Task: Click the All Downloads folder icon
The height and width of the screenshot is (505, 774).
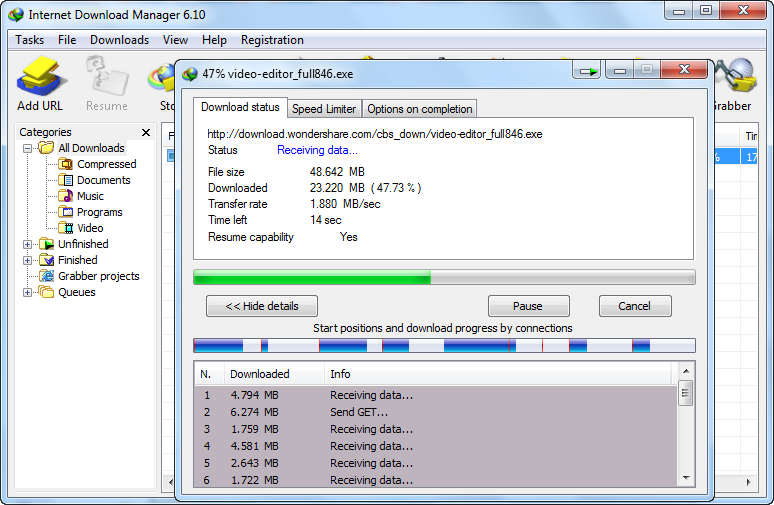Action: coord(46,148)
